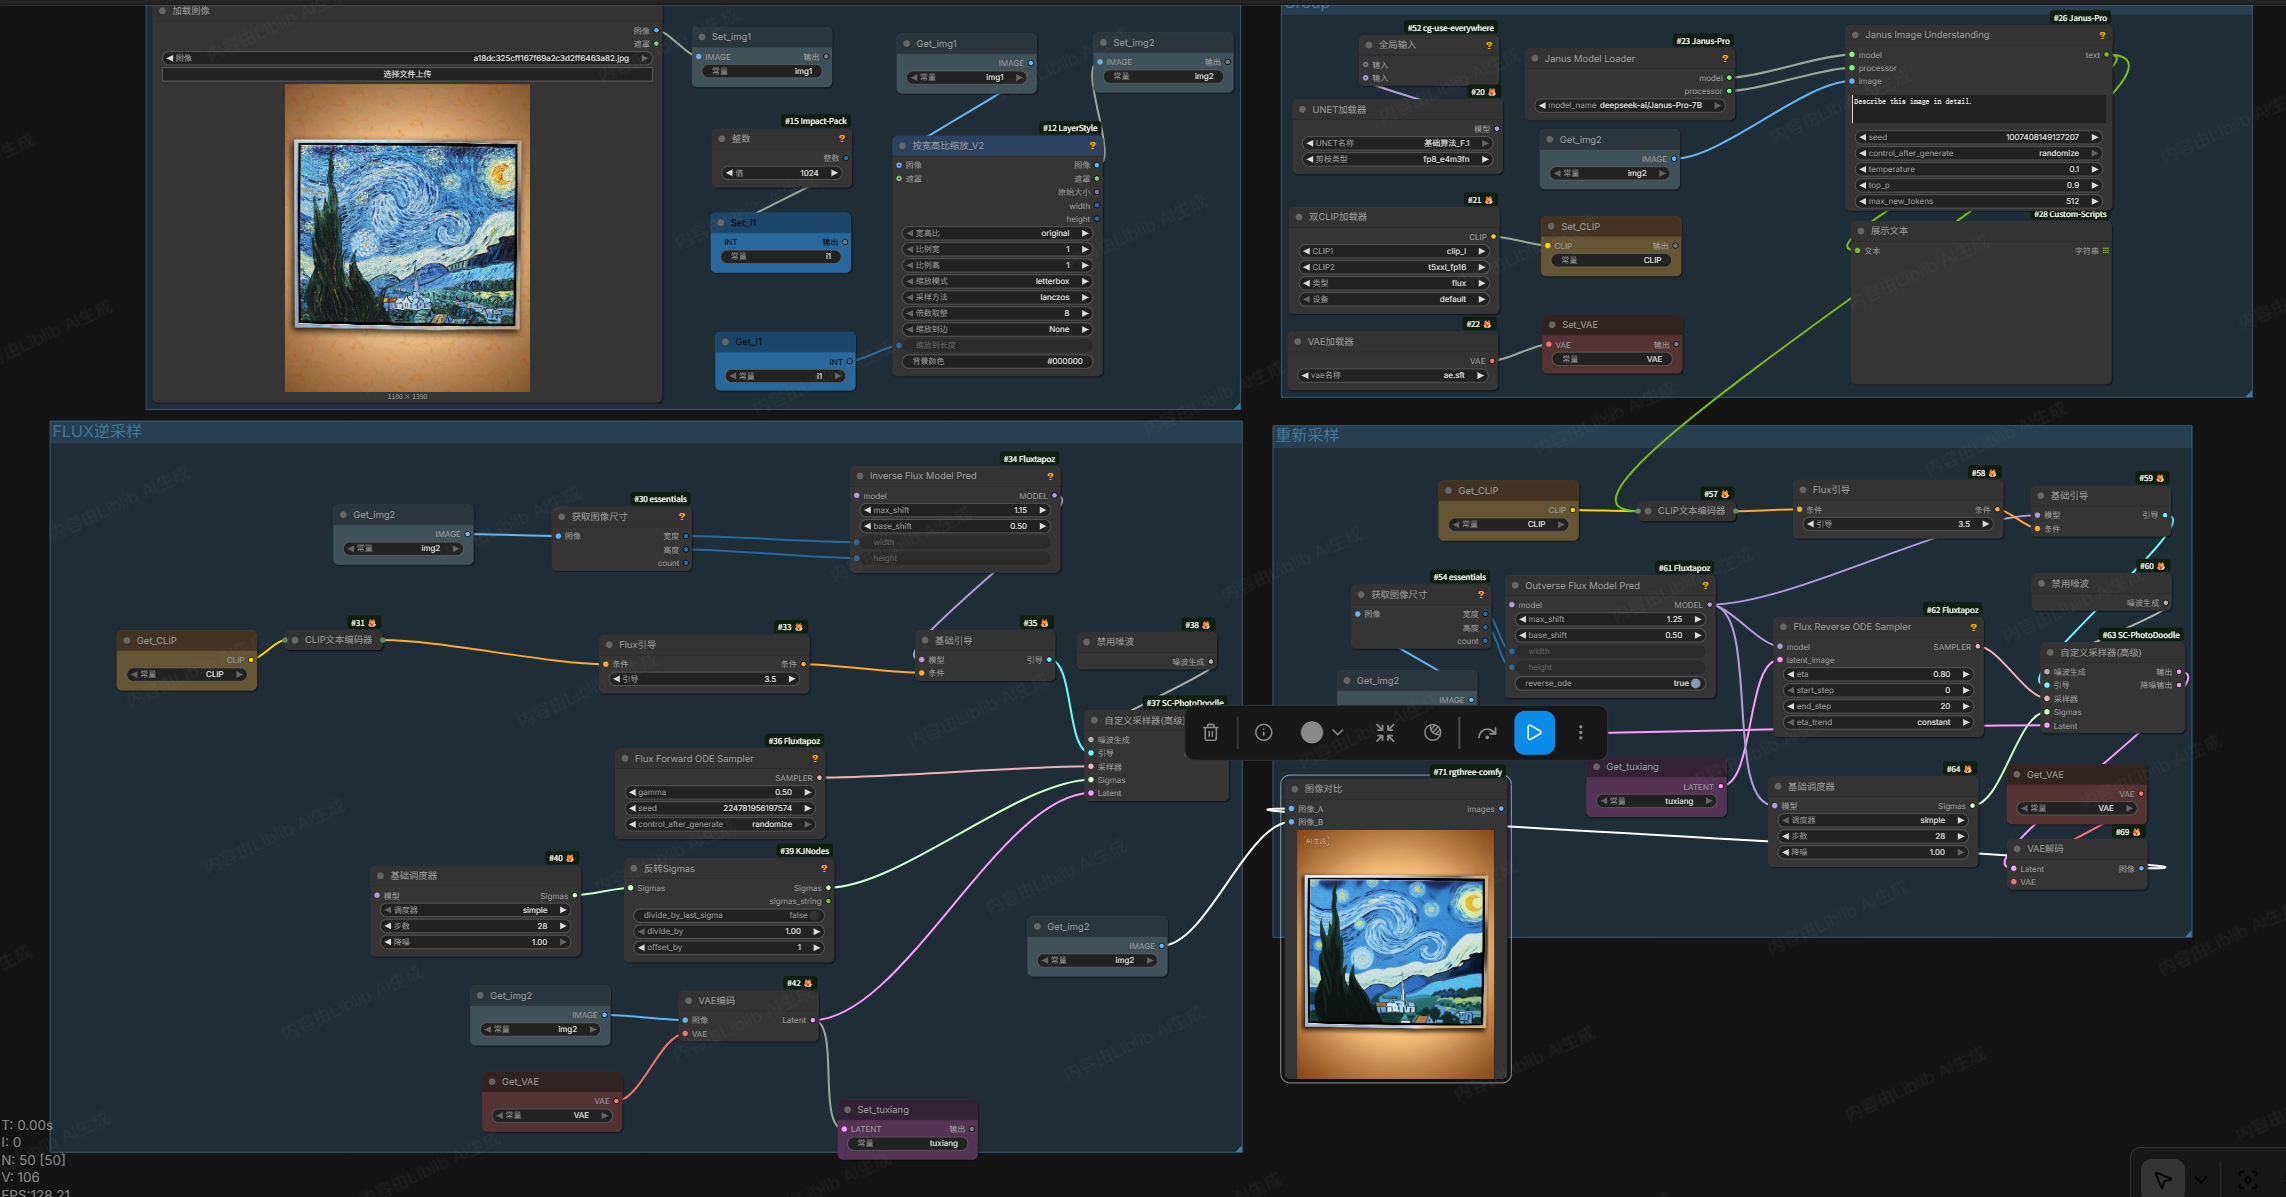Click the 背景颜色 #000000 color field

[x=997, y=362]
